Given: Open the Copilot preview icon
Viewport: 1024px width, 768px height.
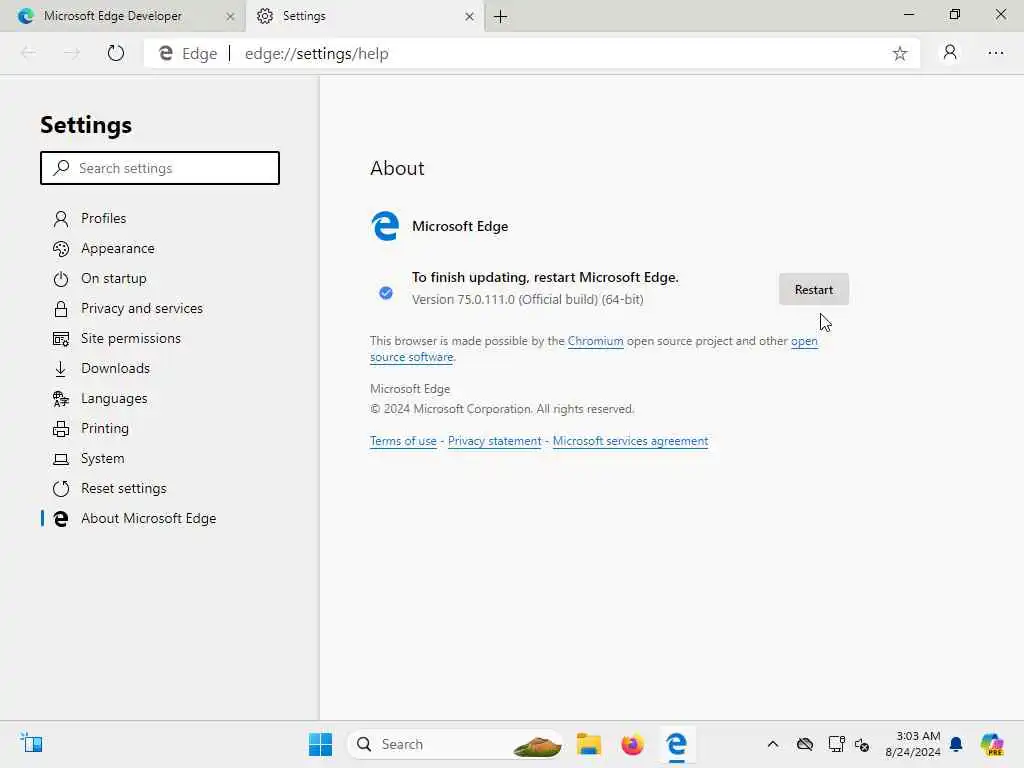Looking at the screenshot, I should (992, 744).
